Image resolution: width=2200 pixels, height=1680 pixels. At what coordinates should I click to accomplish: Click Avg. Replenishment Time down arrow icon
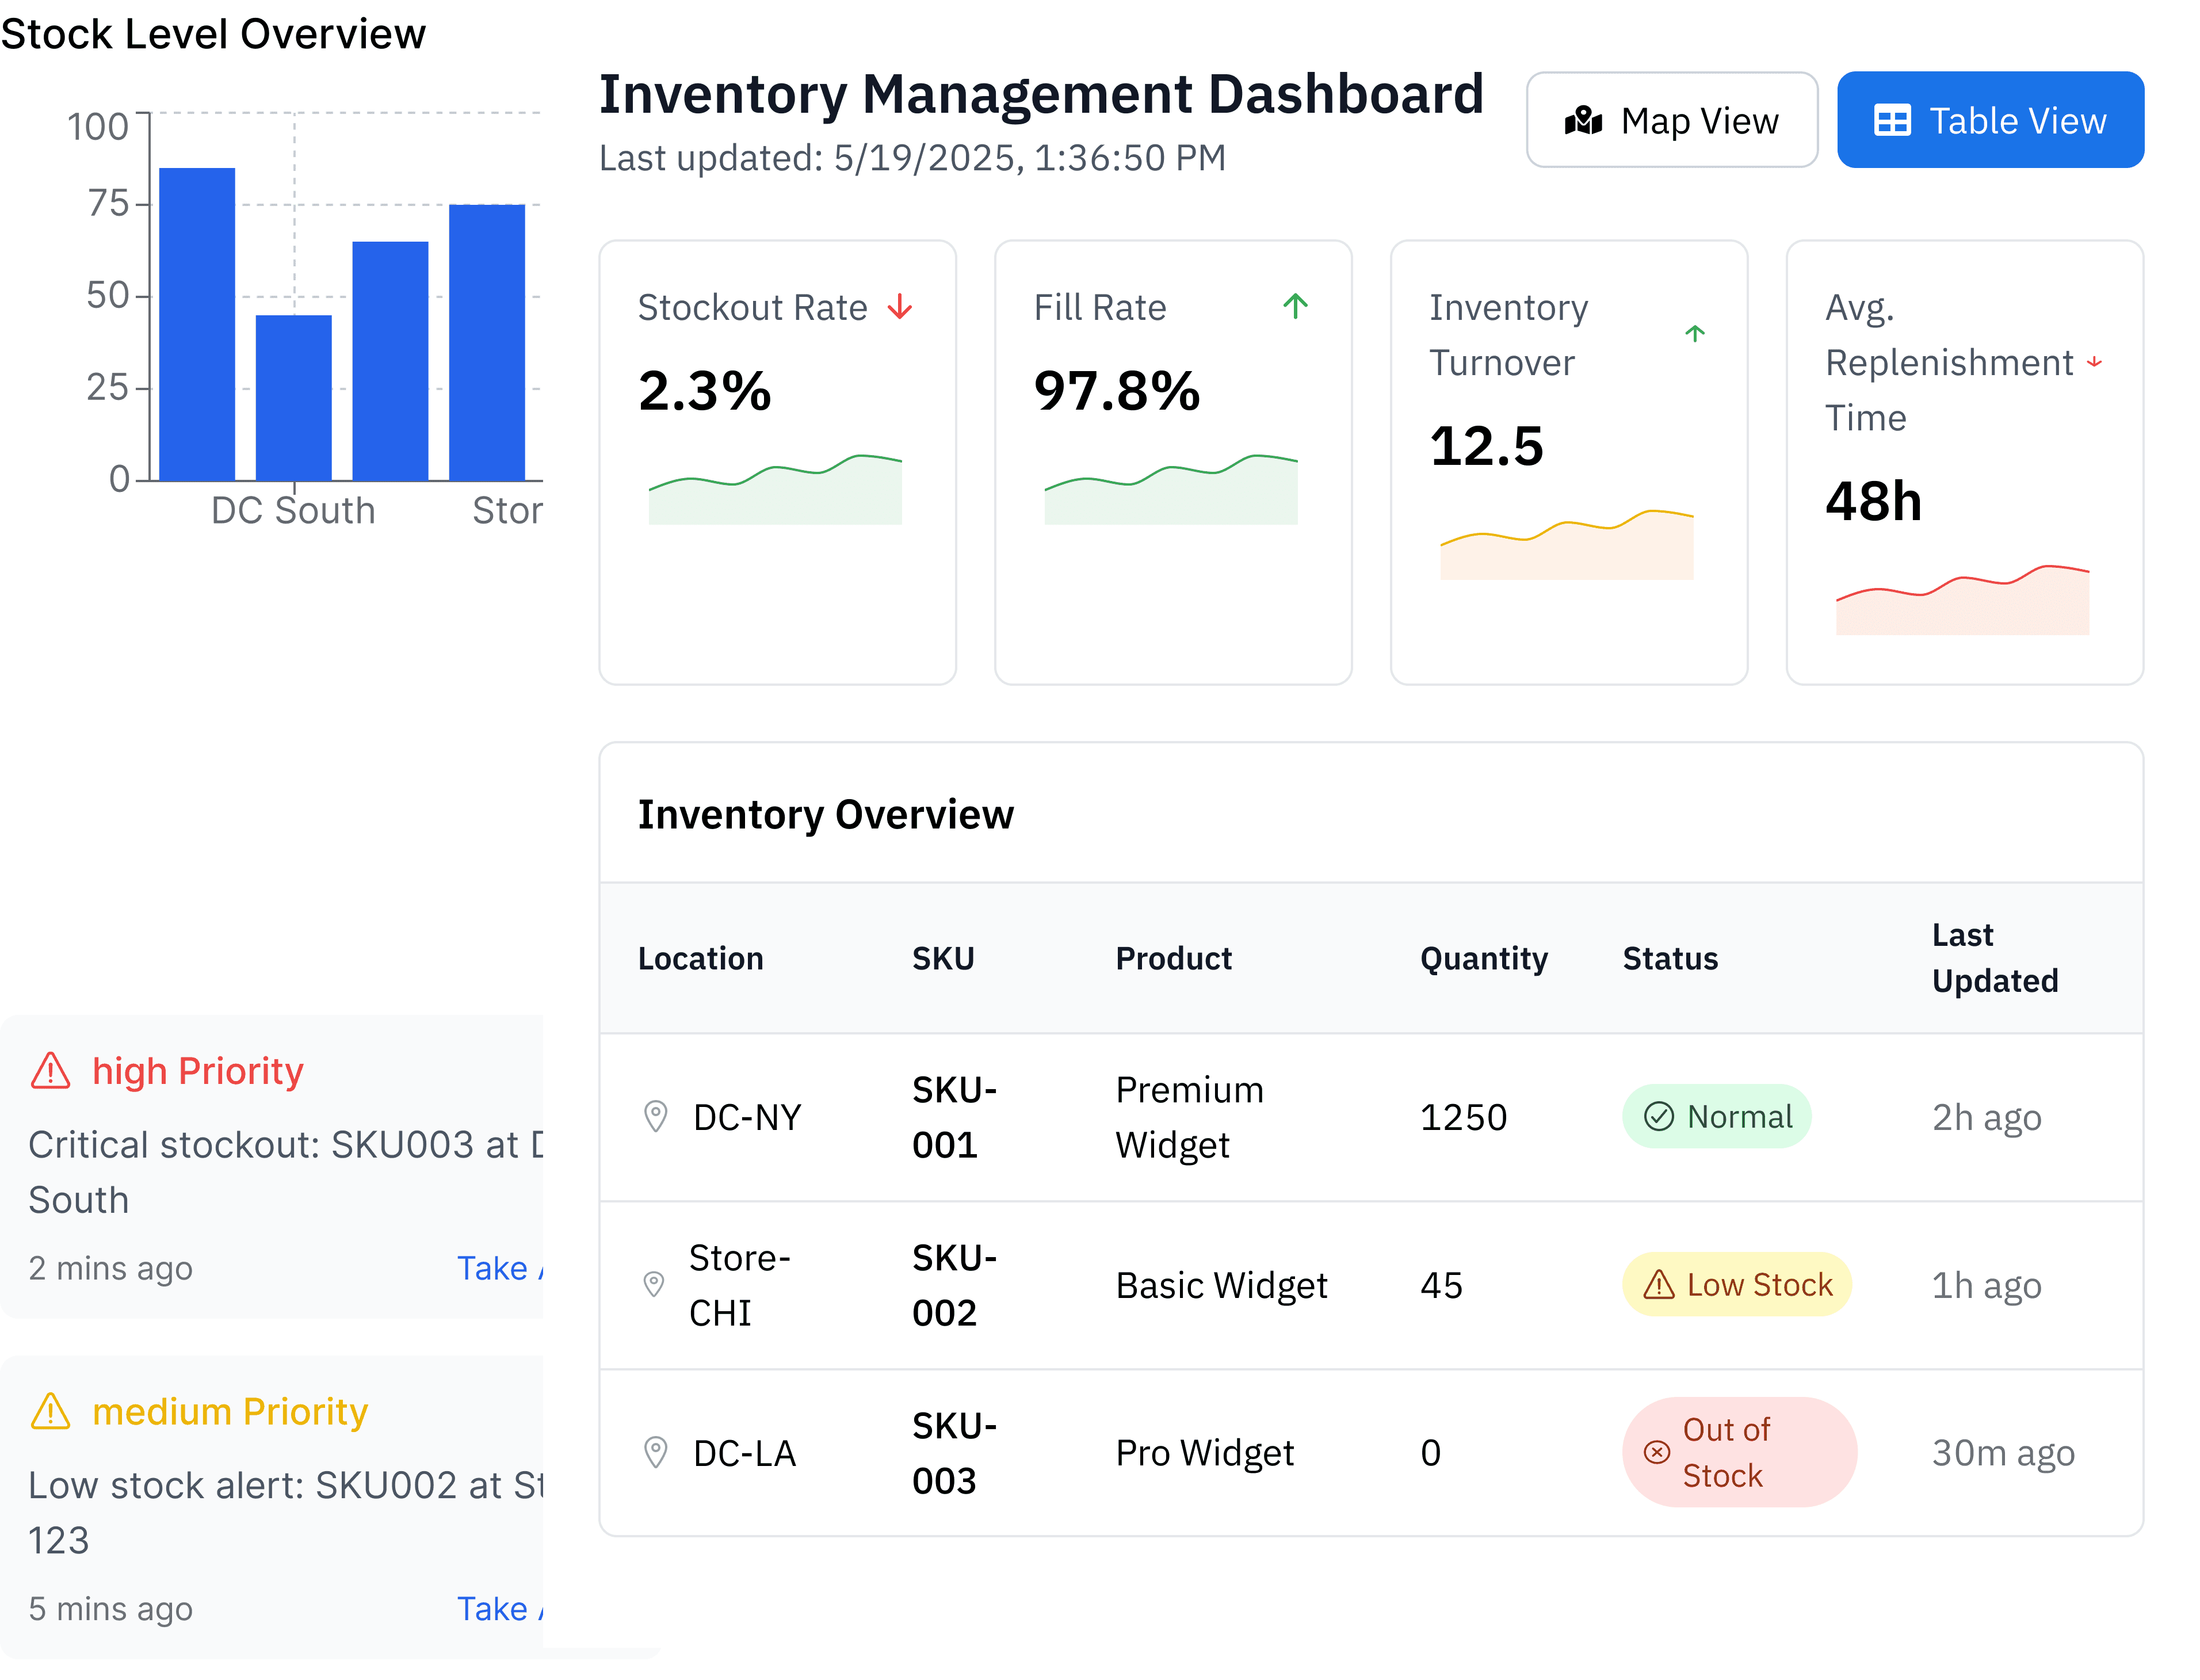(2094, 362)
